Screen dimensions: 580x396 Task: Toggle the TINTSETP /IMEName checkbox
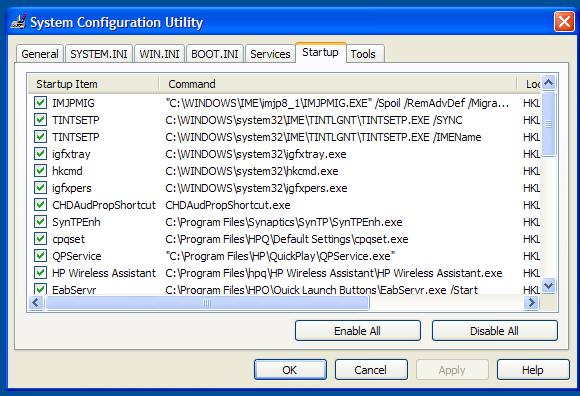pyautogui.click(x=40, y=136)
